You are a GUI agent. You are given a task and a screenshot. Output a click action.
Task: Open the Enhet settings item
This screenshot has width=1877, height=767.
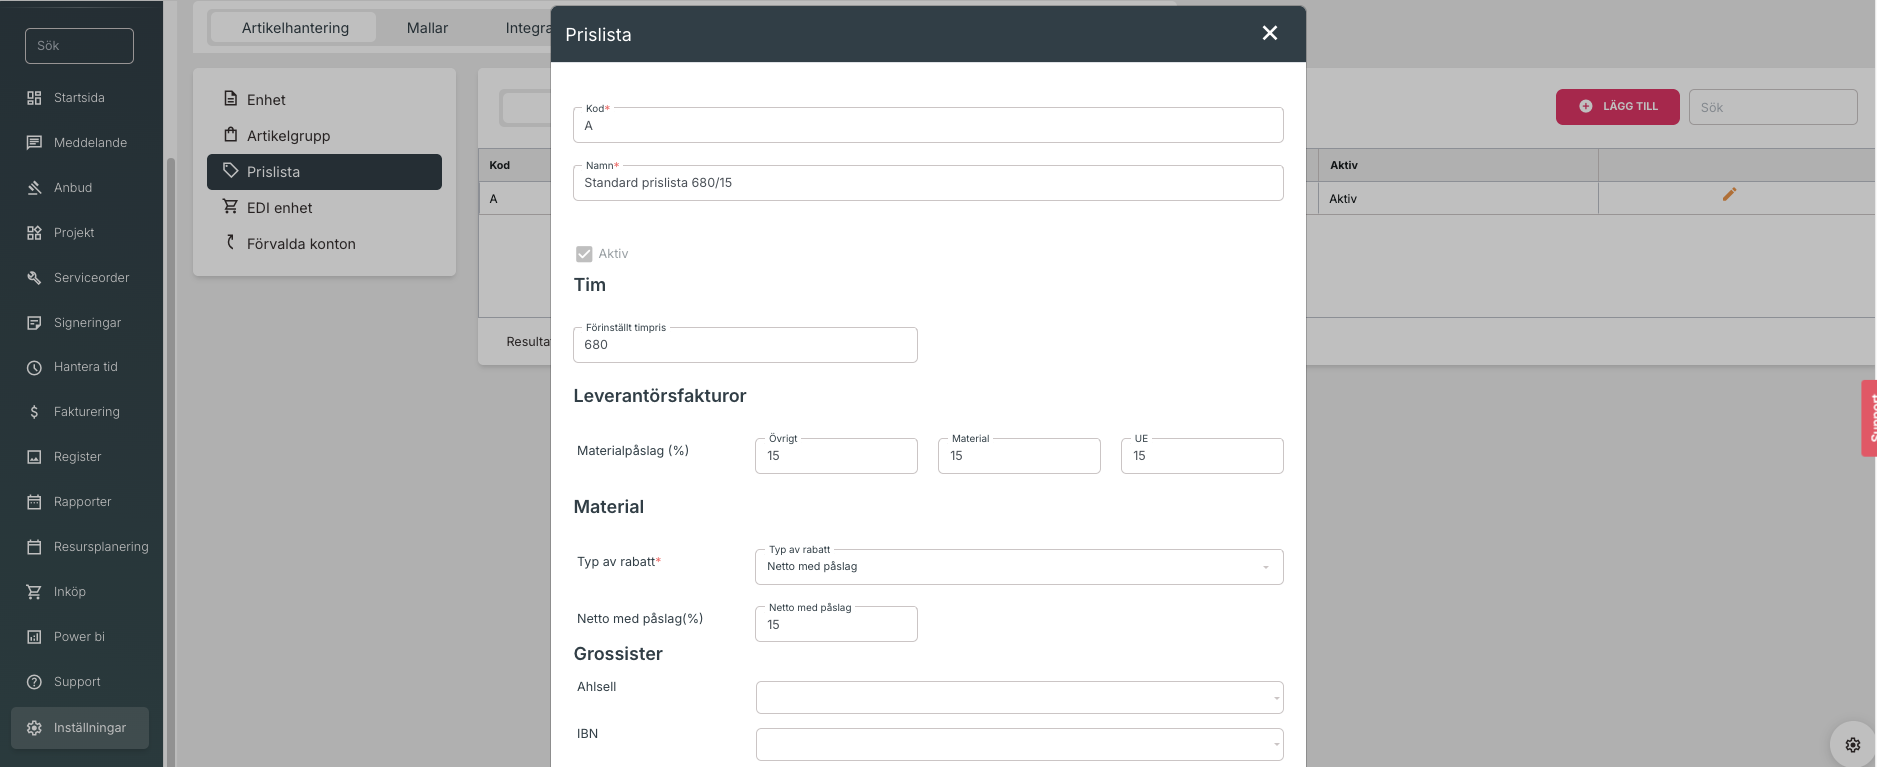(324, 100)
